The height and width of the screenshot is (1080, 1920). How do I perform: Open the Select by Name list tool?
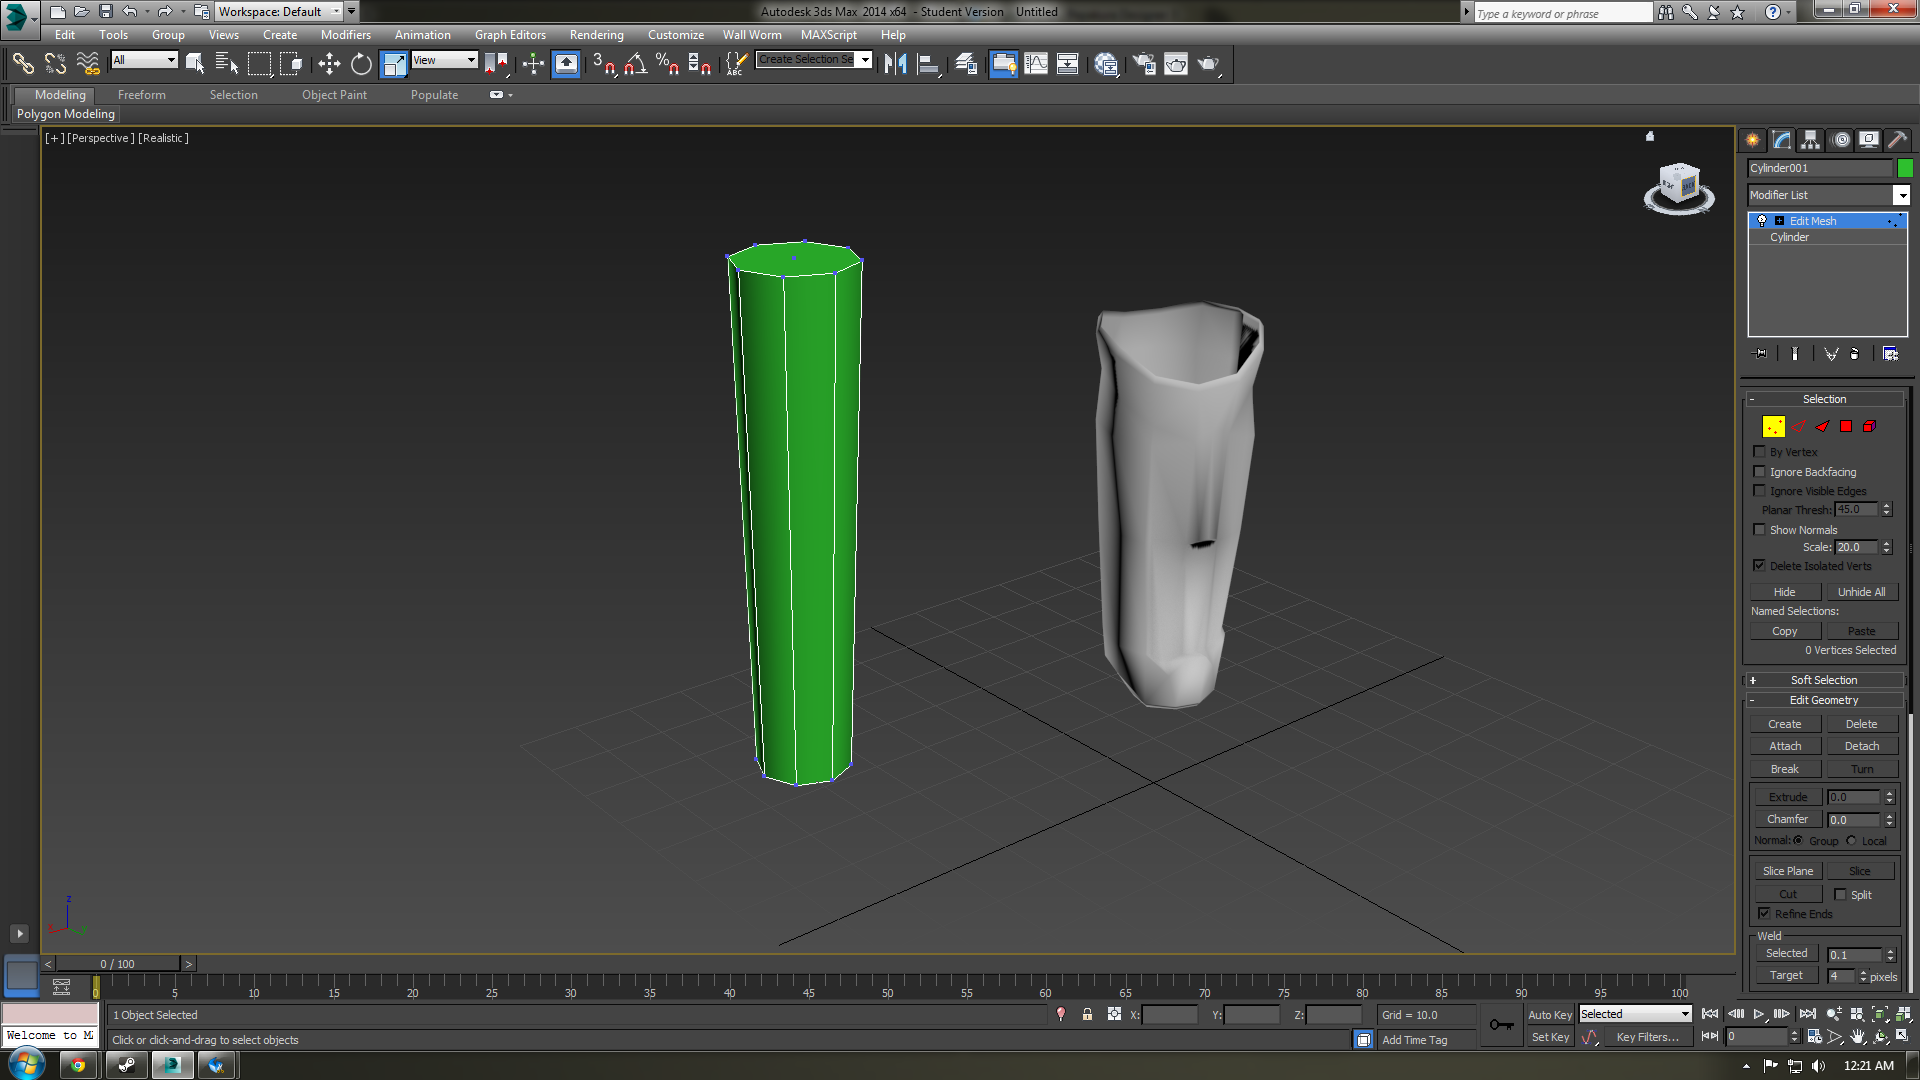[x=227, y=65]
